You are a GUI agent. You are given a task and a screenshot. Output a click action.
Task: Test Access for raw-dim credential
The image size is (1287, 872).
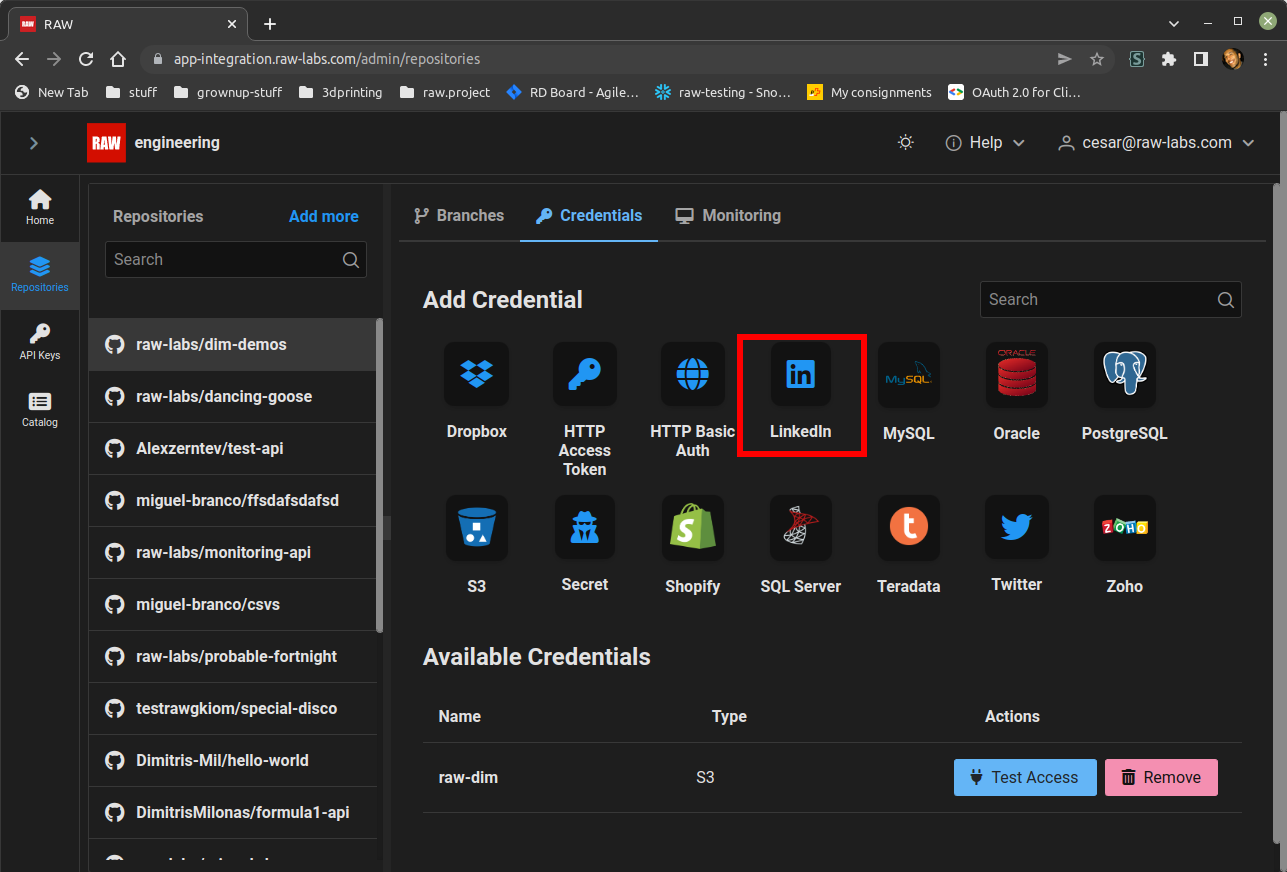coord(1025,777)
